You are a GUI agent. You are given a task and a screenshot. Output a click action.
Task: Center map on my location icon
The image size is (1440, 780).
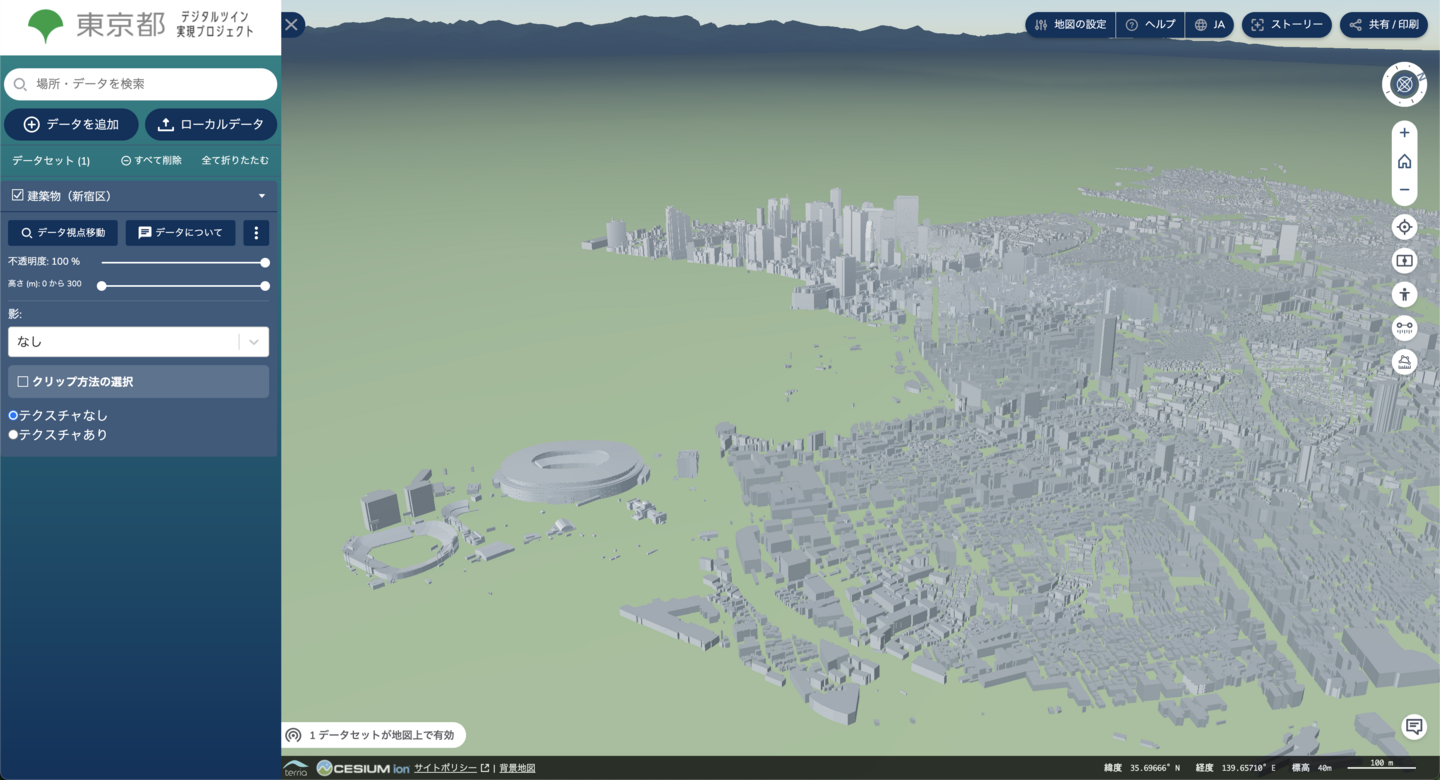(x=1404, y=227)
